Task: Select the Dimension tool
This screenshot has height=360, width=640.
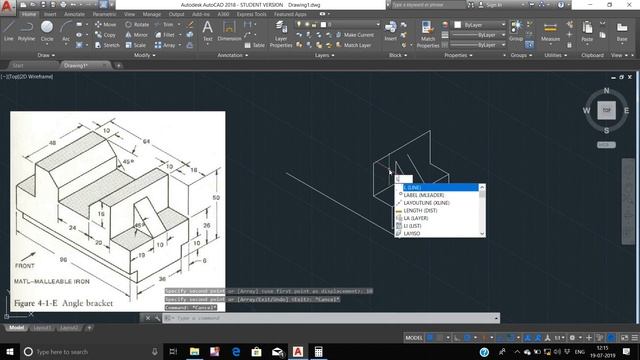Action: point(229,31)
